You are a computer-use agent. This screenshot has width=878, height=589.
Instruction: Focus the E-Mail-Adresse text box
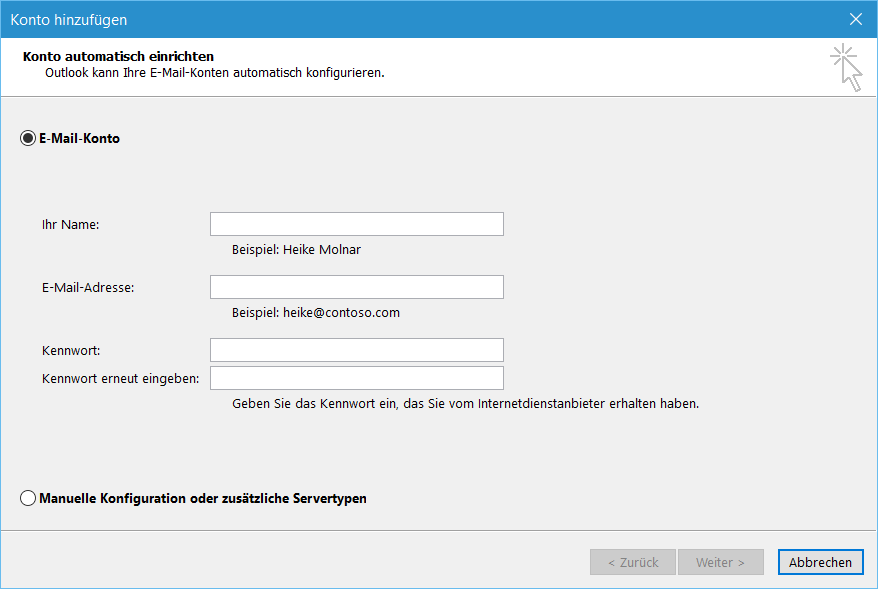(357, 287)
